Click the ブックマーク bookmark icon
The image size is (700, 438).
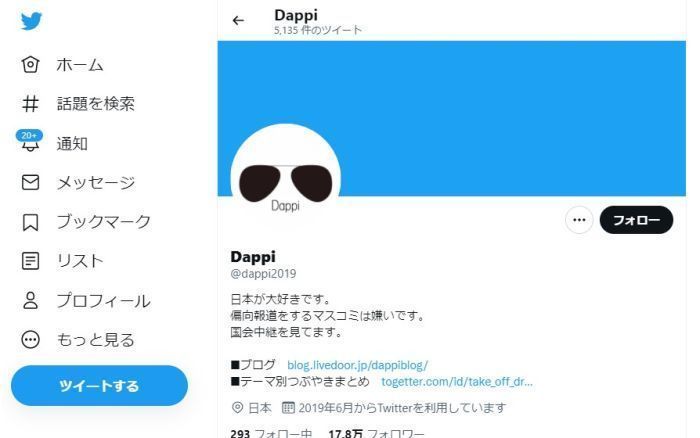(x=30, y=222)
